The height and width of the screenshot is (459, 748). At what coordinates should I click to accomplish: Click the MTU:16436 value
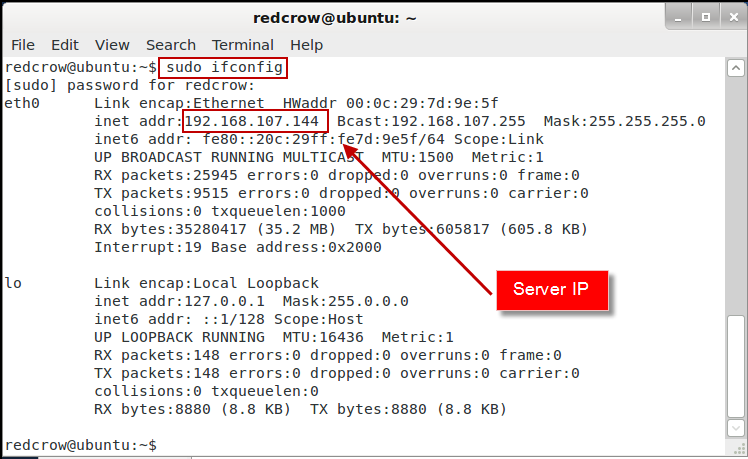click(x=323, y=337)
